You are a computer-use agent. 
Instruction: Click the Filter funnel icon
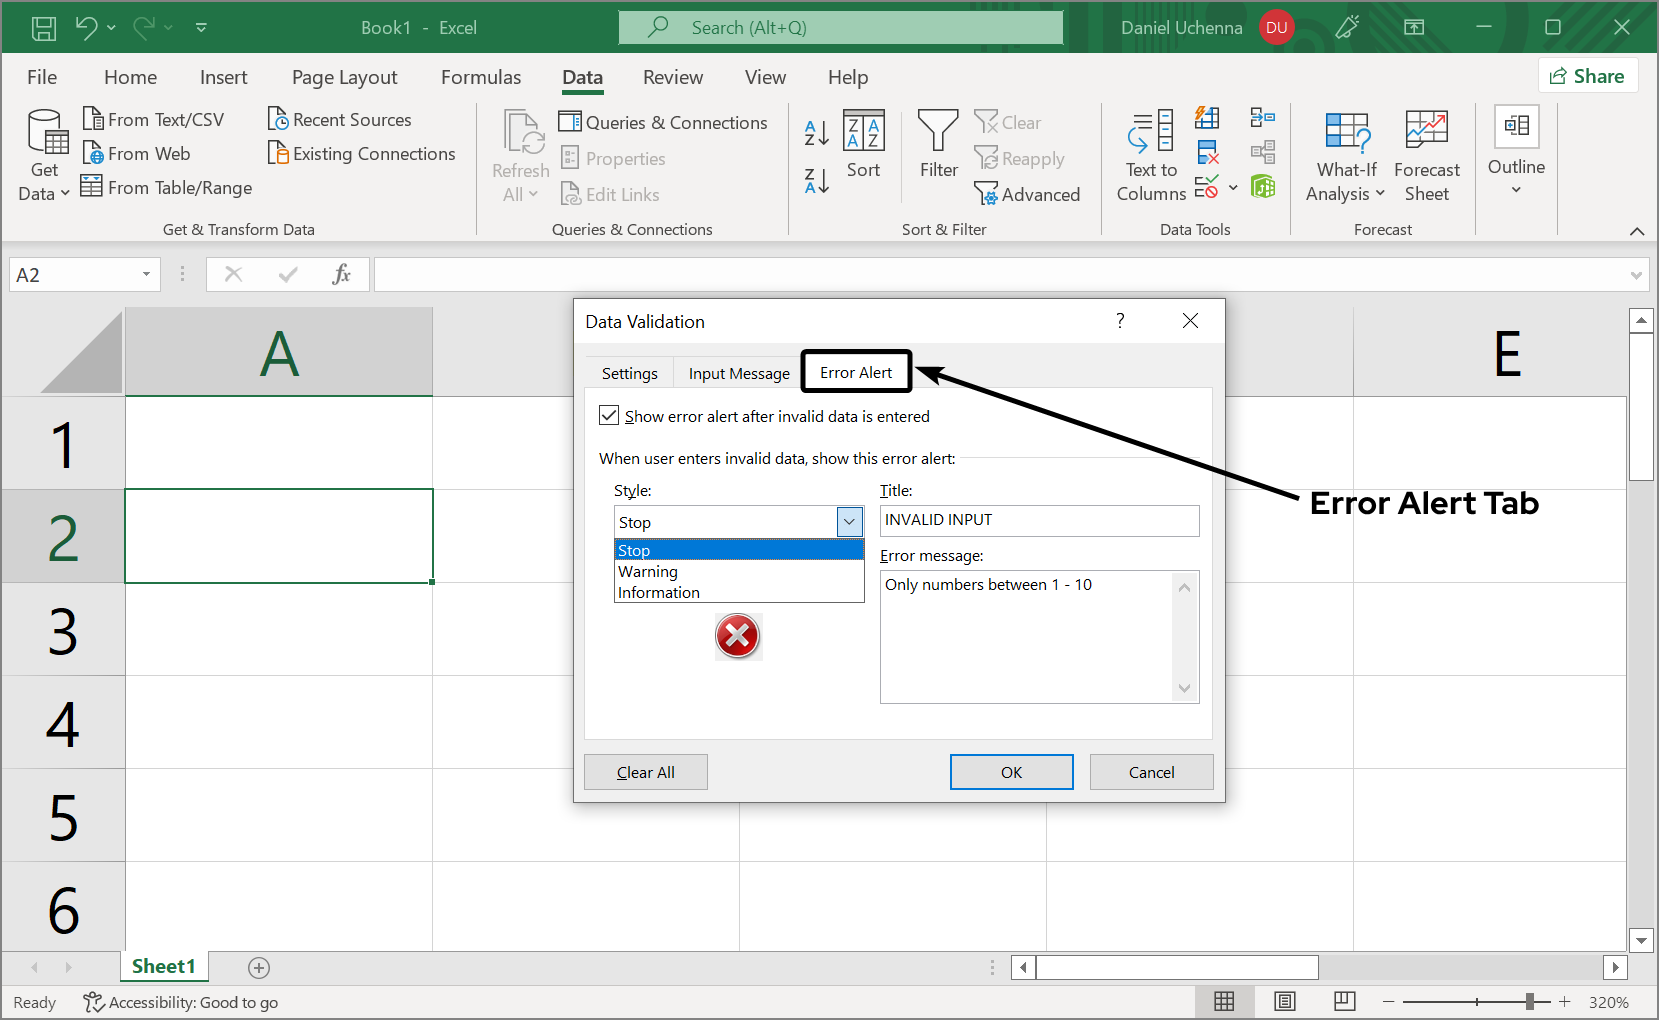(938, 132)
